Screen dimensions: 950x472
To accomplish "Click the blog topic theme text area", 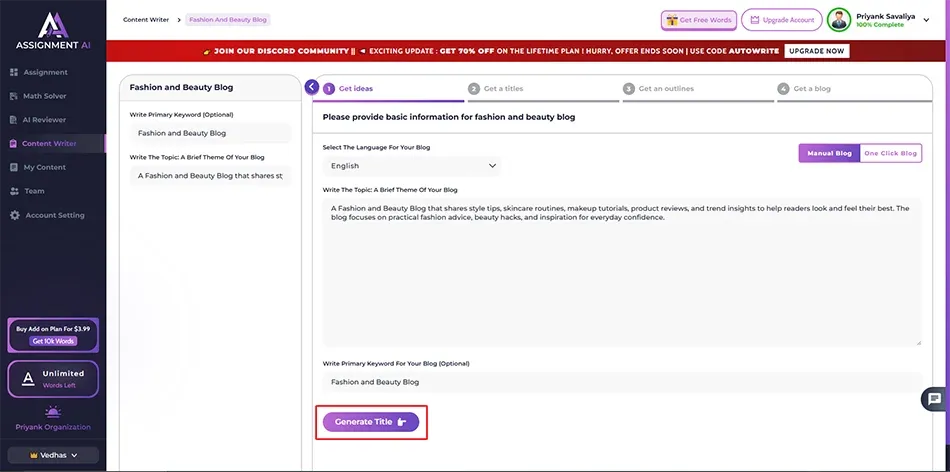I will tap(621, 270).
